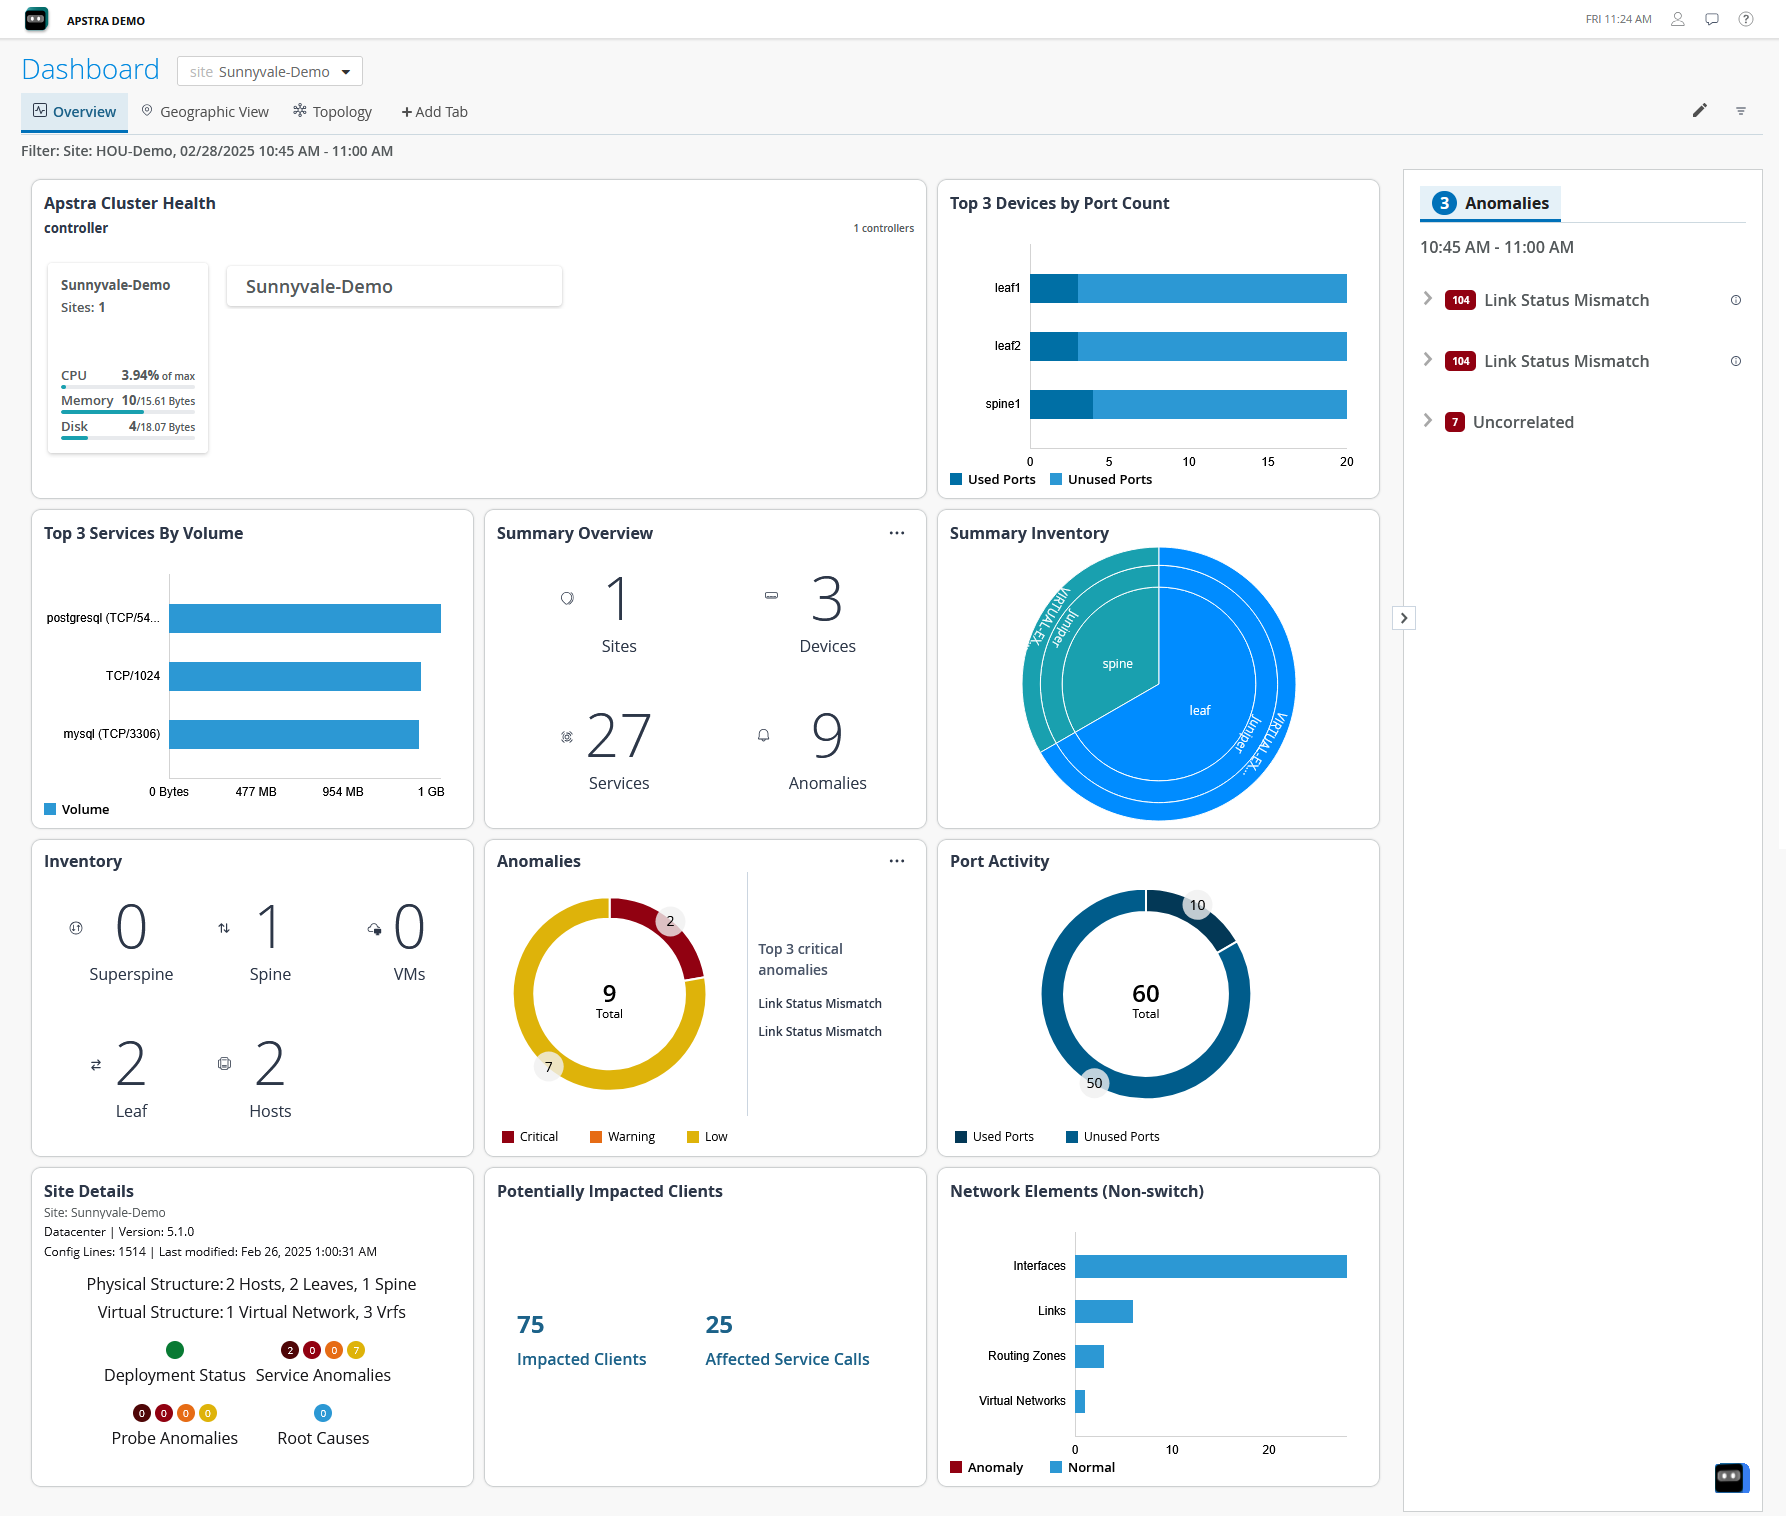The height and width of the screenshot is (1516, 1786).
Task: Expand the first Link Status Mismatch anomaly
Action: (1427, 299)
